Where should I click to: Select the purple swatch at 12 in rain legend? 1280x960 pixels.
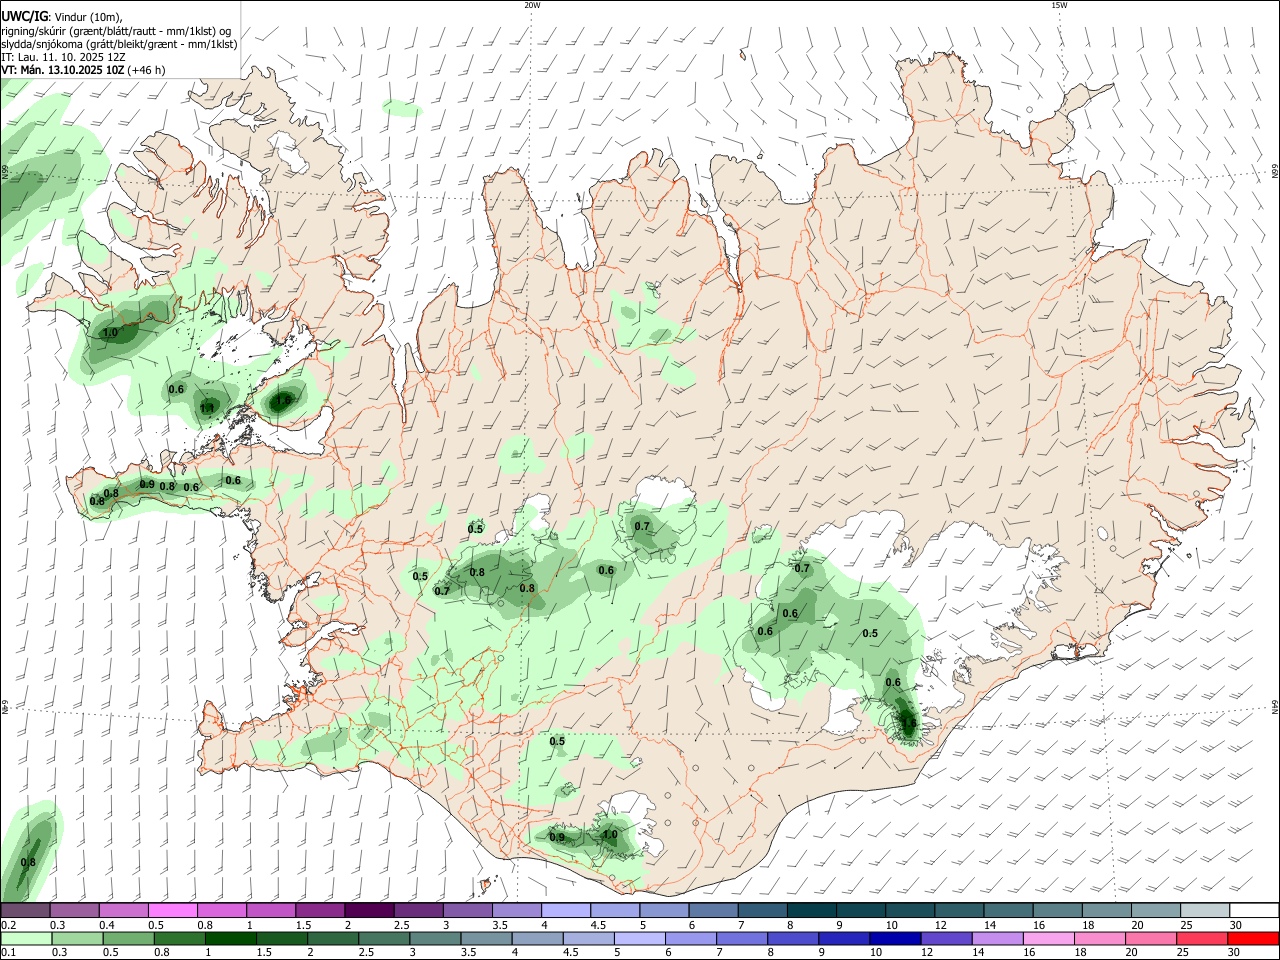pos(947,939)
